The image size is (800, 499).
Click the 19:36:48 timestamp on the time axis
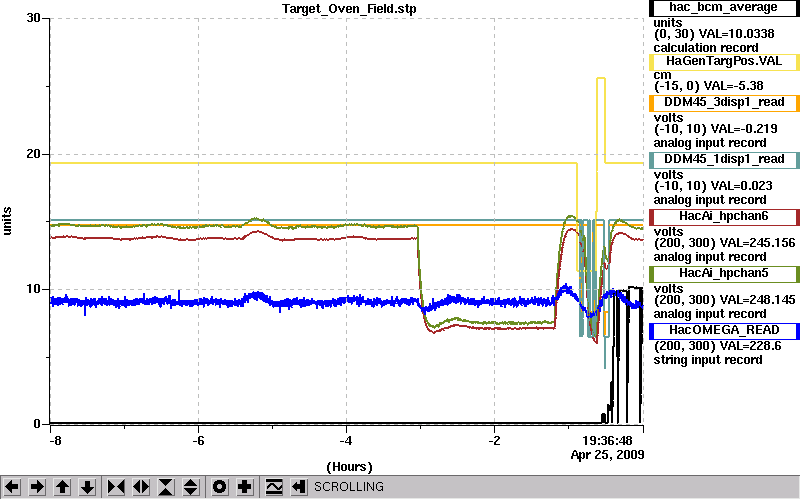tap(607, 440)
